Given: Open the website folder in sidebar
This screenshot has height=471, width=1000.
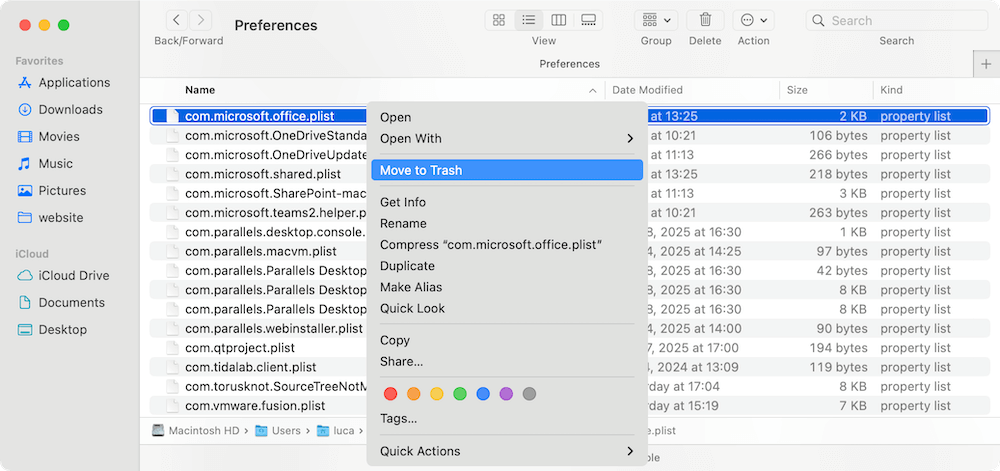Looking at the screenshot, I should [50, 217].
